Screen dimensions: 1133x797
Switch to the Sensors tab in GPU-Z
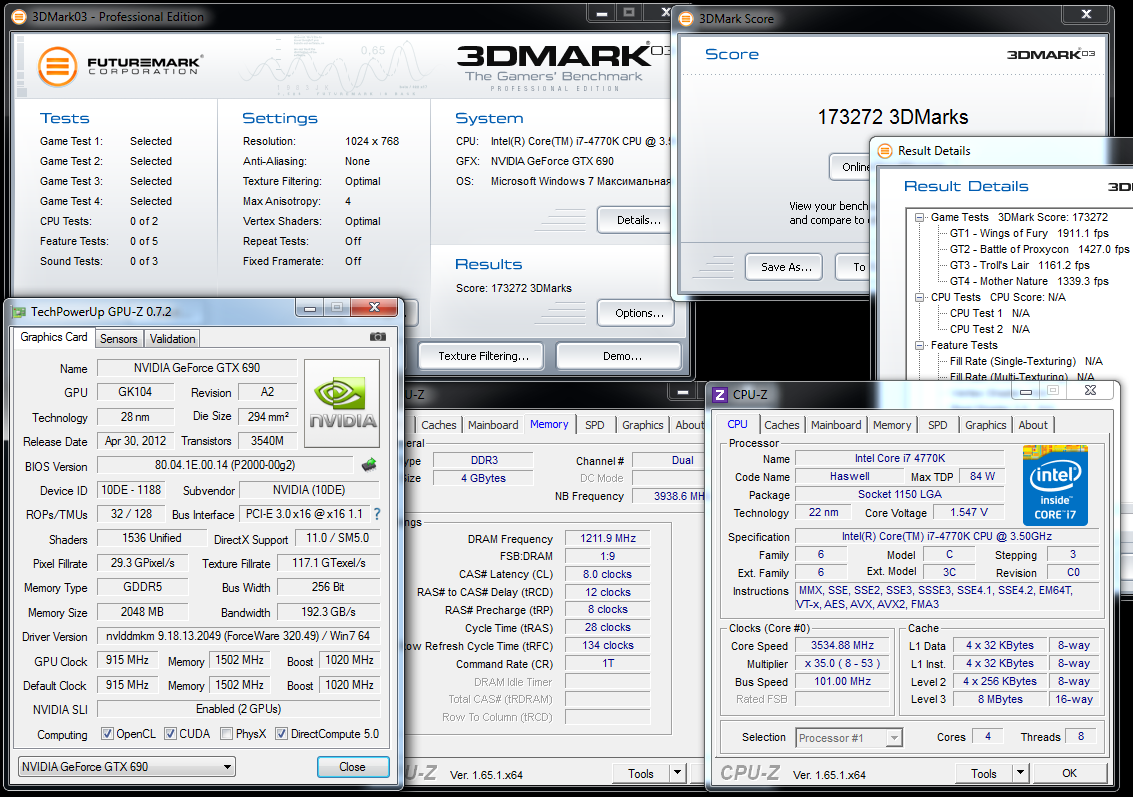tap(119, 338)
